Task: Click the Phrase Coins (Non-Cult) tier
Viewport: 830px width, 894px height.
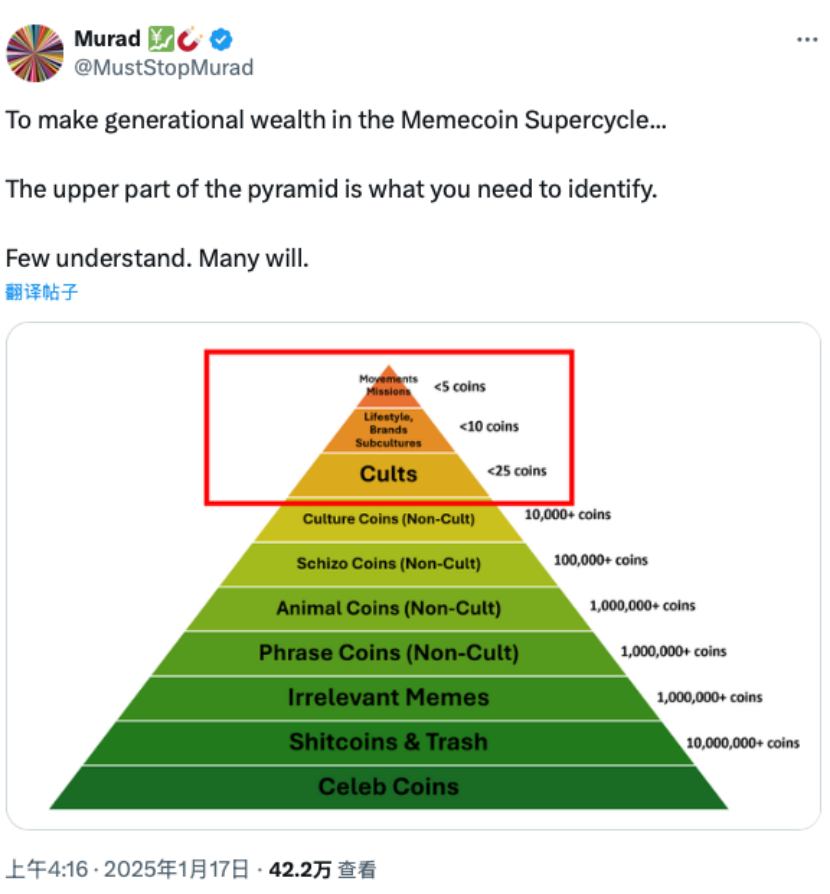Action: [388, 653]
